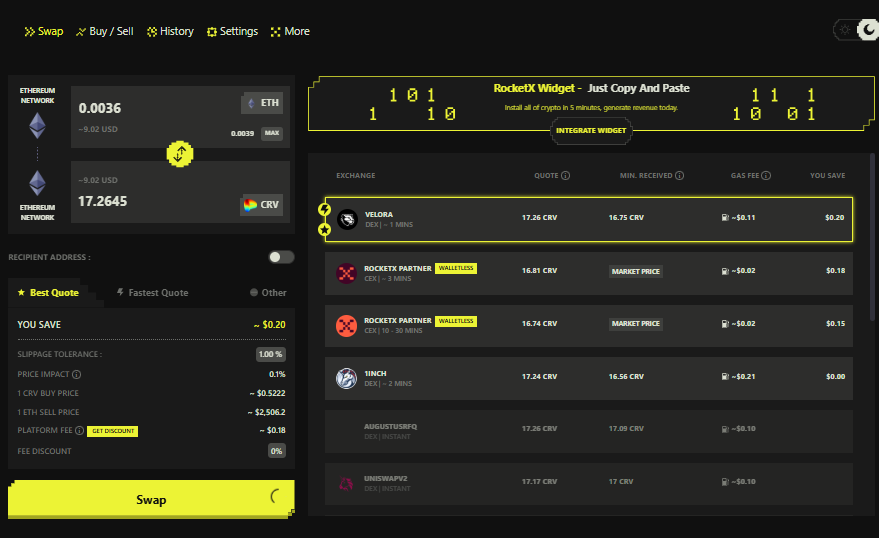The height and width of the screenshot is (538, 879).
Task: Select the AUGUSTUSRFQ quote row
Action: [x=589, y=432]
